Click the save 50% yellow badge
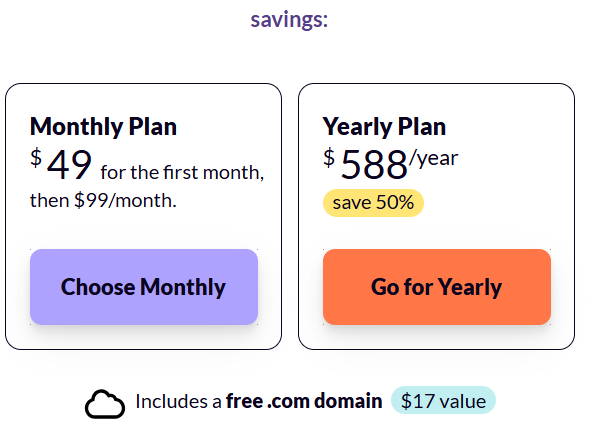 (x=373, y=203)
